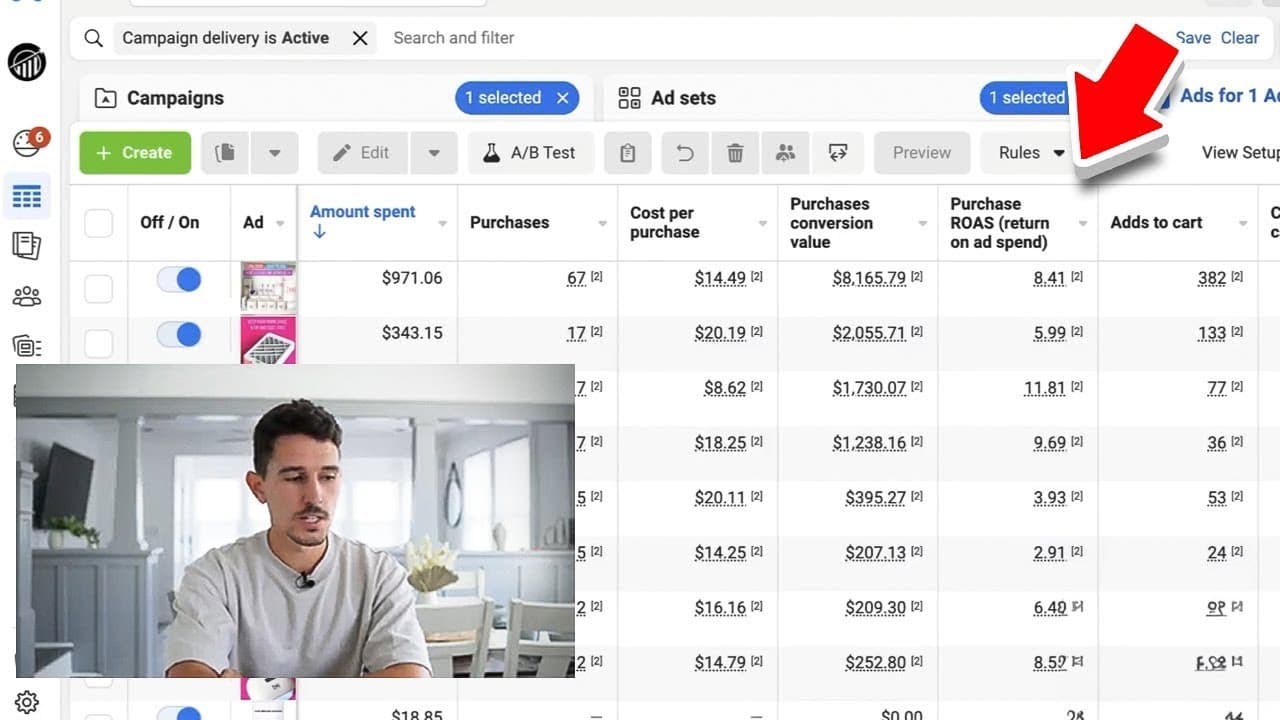The image size is (1280, 720).
Task: Expand the Duplicate options dropdown arrow
Action: (274, 153)
